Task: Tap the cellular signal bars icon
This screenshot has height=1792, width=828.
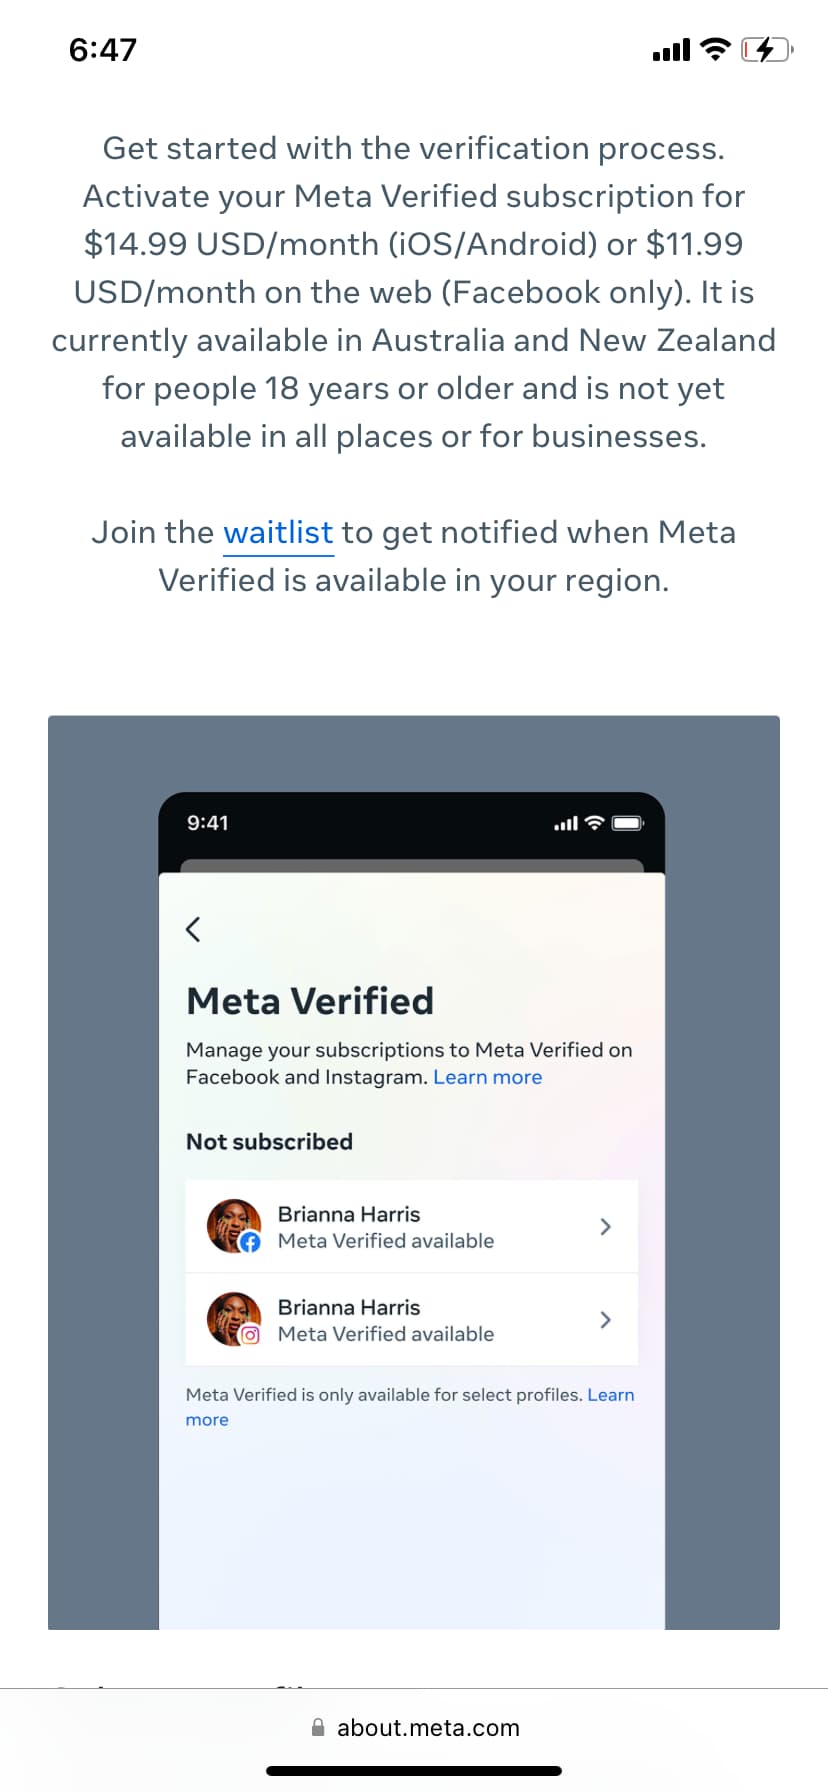Action: tap(671, 50)
